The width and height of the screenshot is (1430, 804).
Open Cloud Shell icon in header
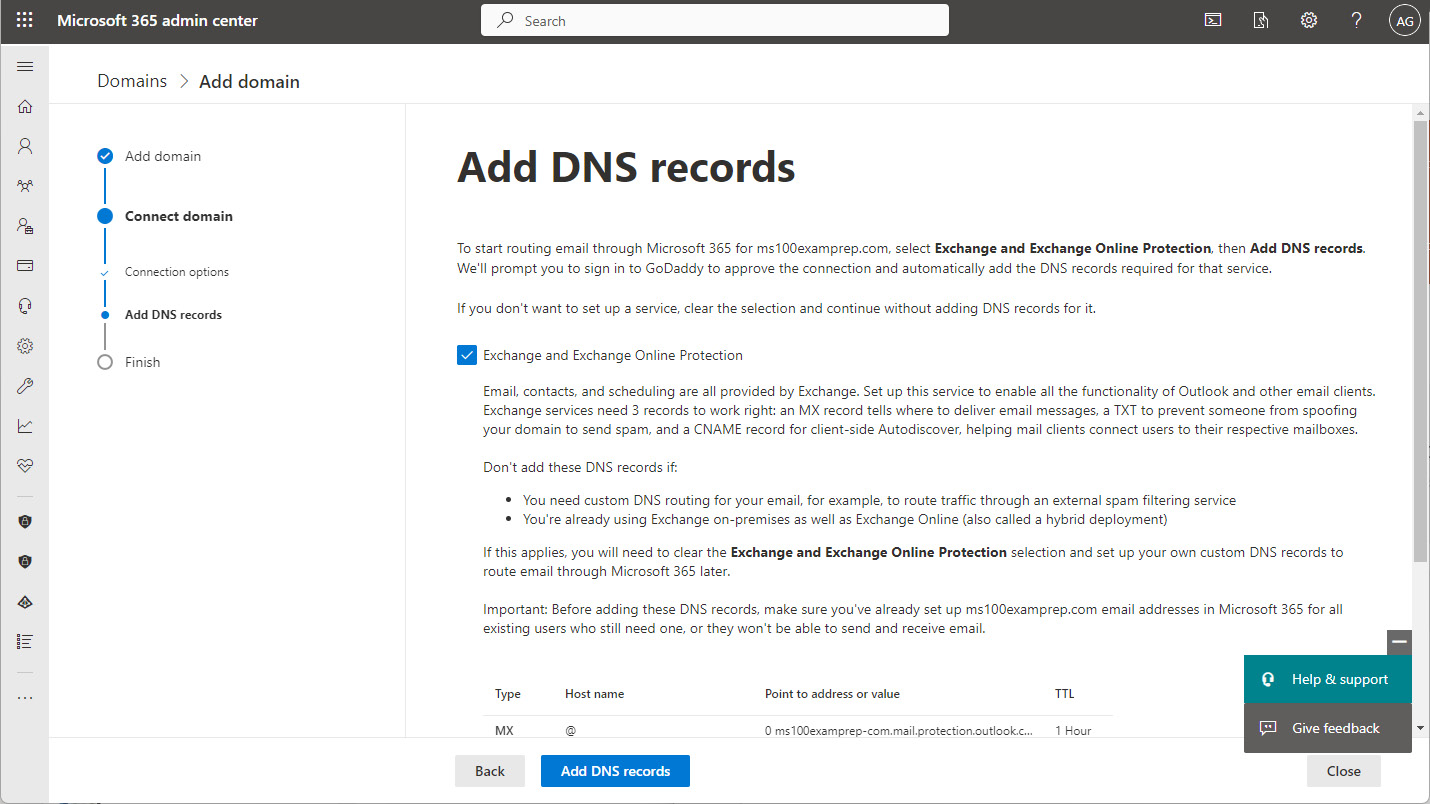click(x=1213, y=20)
